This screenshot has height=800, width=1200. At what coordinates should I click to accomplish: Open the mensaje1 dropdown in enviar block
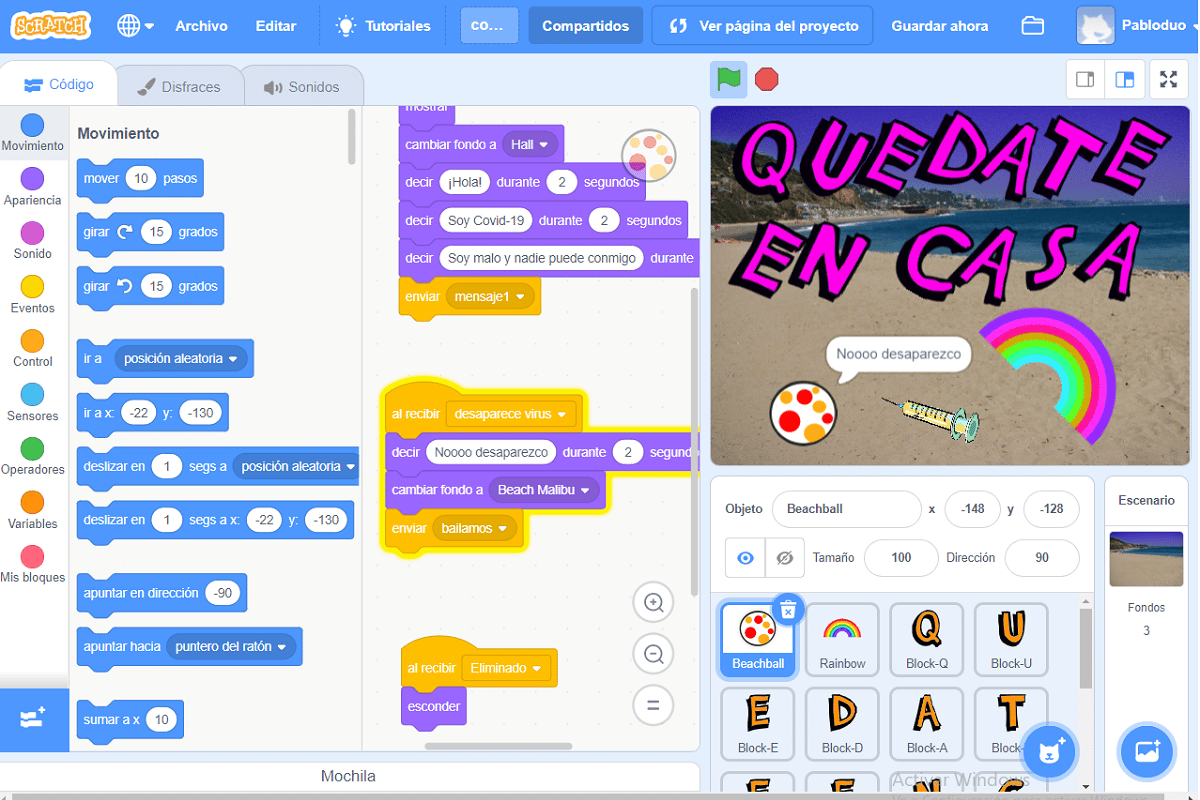point(490,296)
